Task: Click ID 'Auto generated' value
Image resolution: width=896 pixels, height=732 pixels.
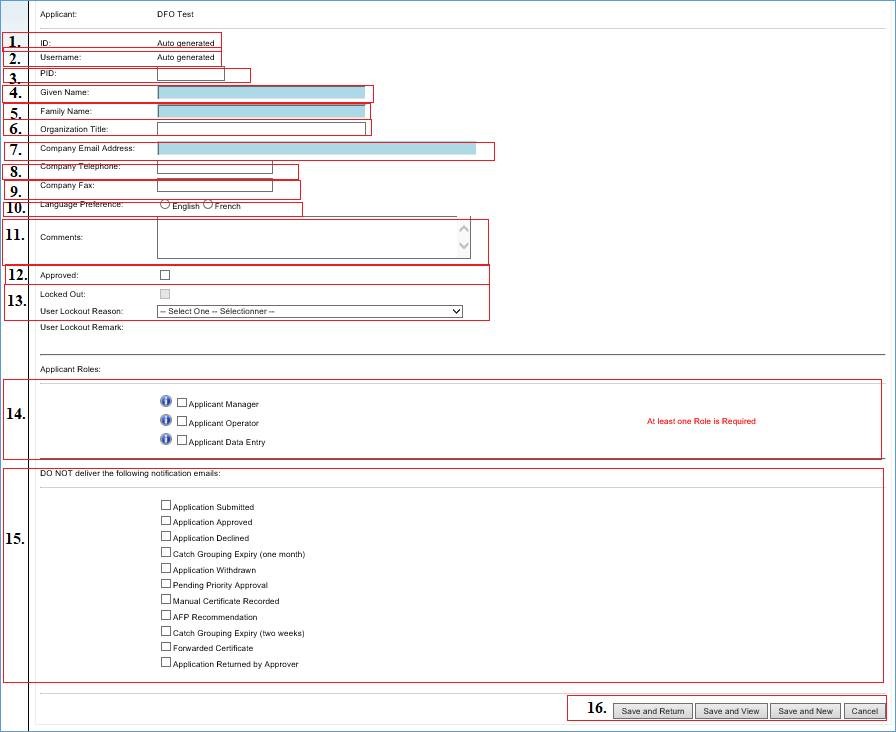Action: point(186,43)
